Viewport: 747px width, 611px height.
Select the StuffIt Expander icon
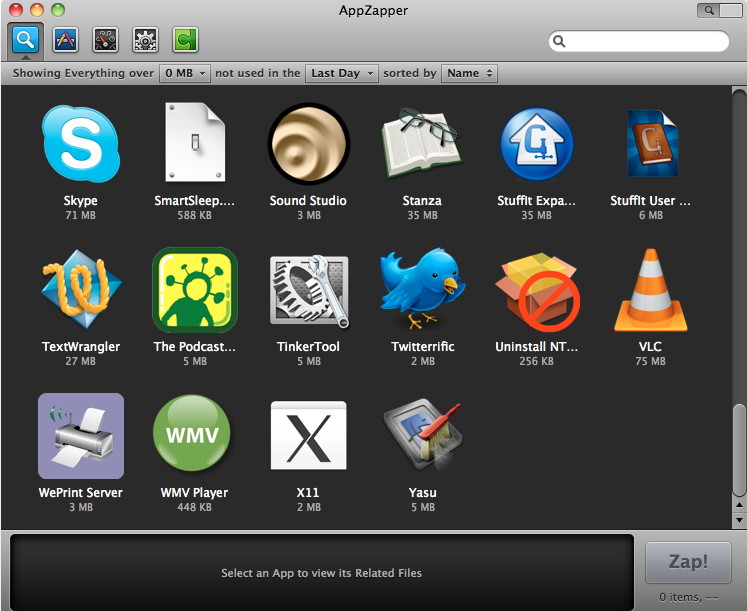click(x=536, y=144)
